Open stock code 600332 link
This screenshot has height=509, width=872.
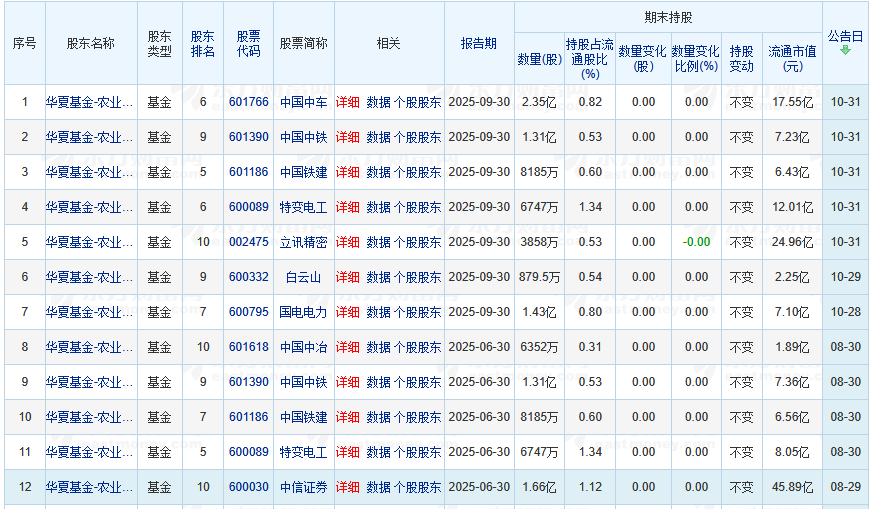[249, 277]
